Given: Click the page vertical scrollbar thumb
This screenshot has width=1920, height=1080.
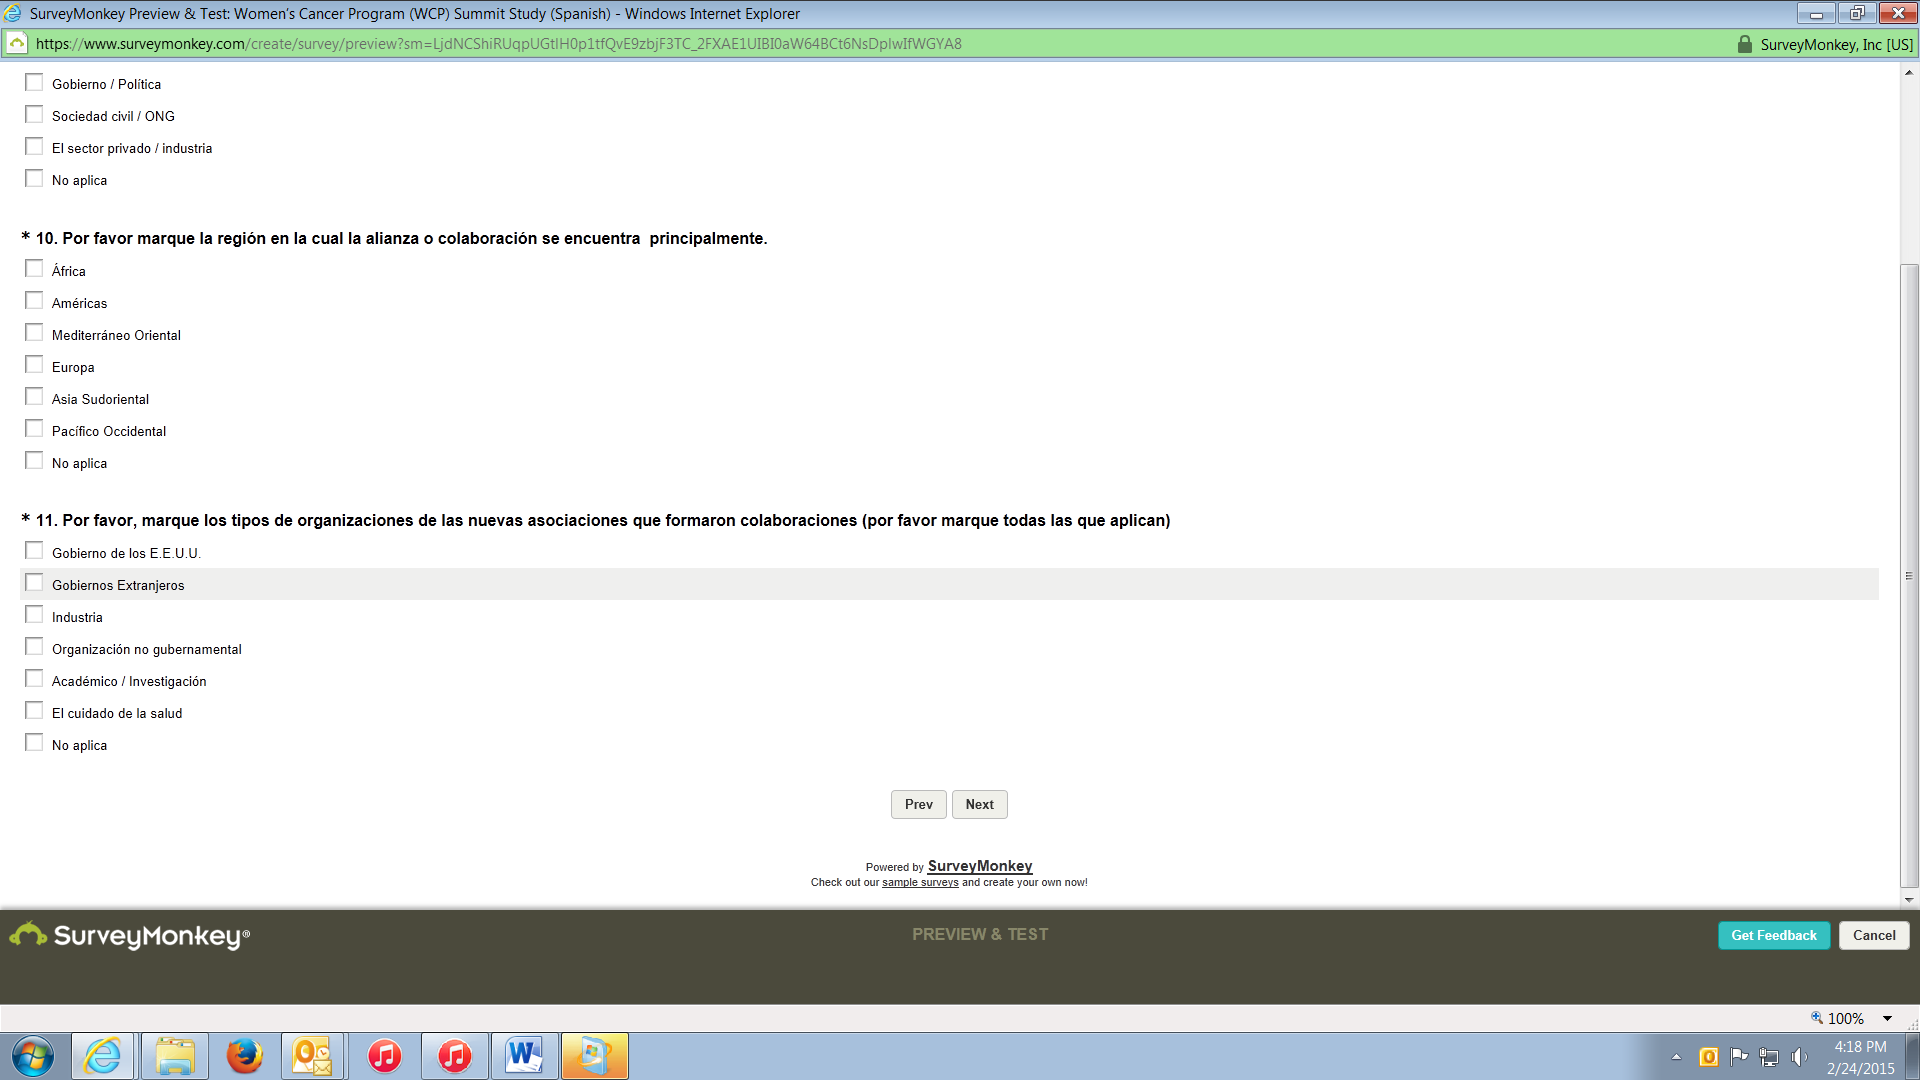Looking at the screenshot, I should pos(1909,575).
